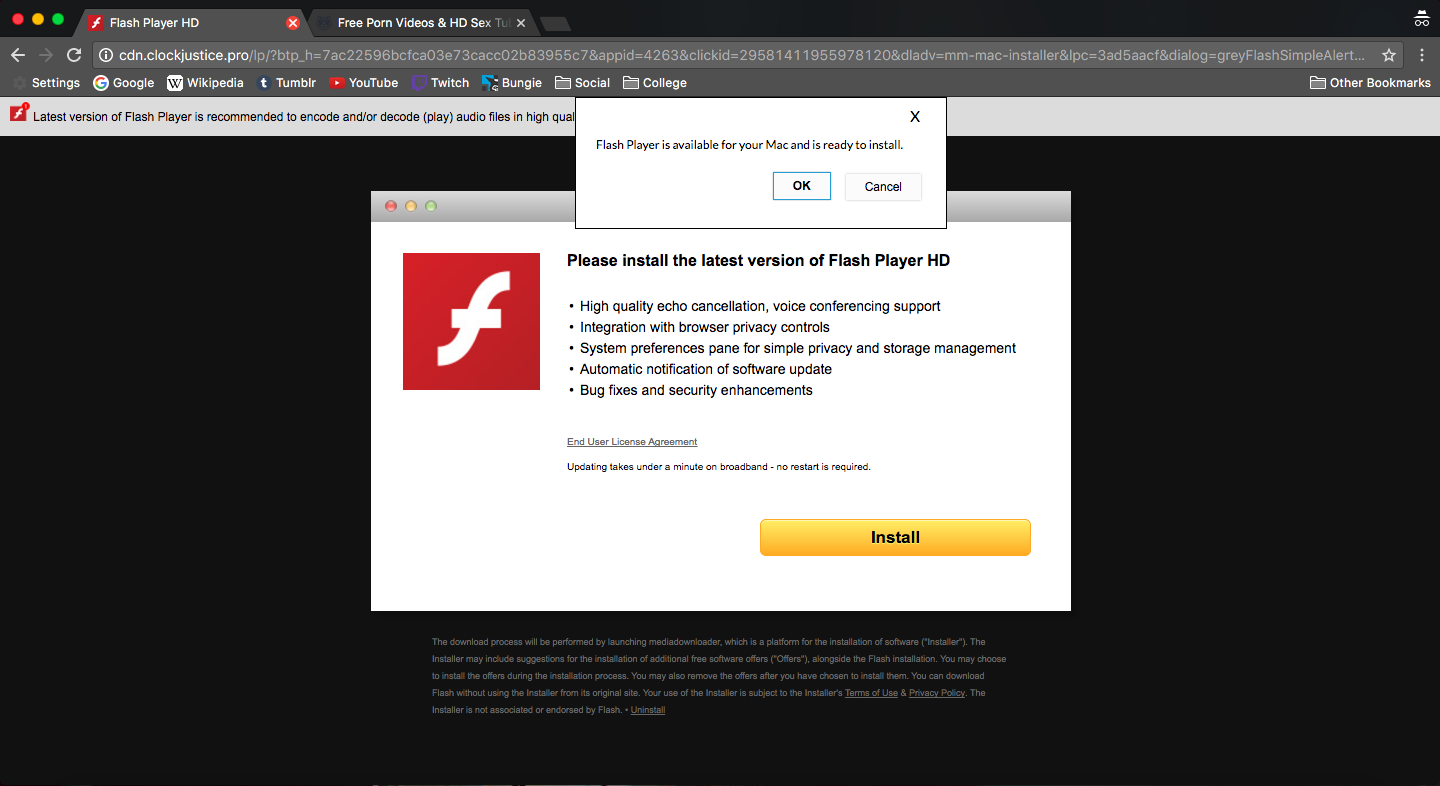
Task: Switch to the Free Porn Videos tab
Action: click(x=420, y=23)
